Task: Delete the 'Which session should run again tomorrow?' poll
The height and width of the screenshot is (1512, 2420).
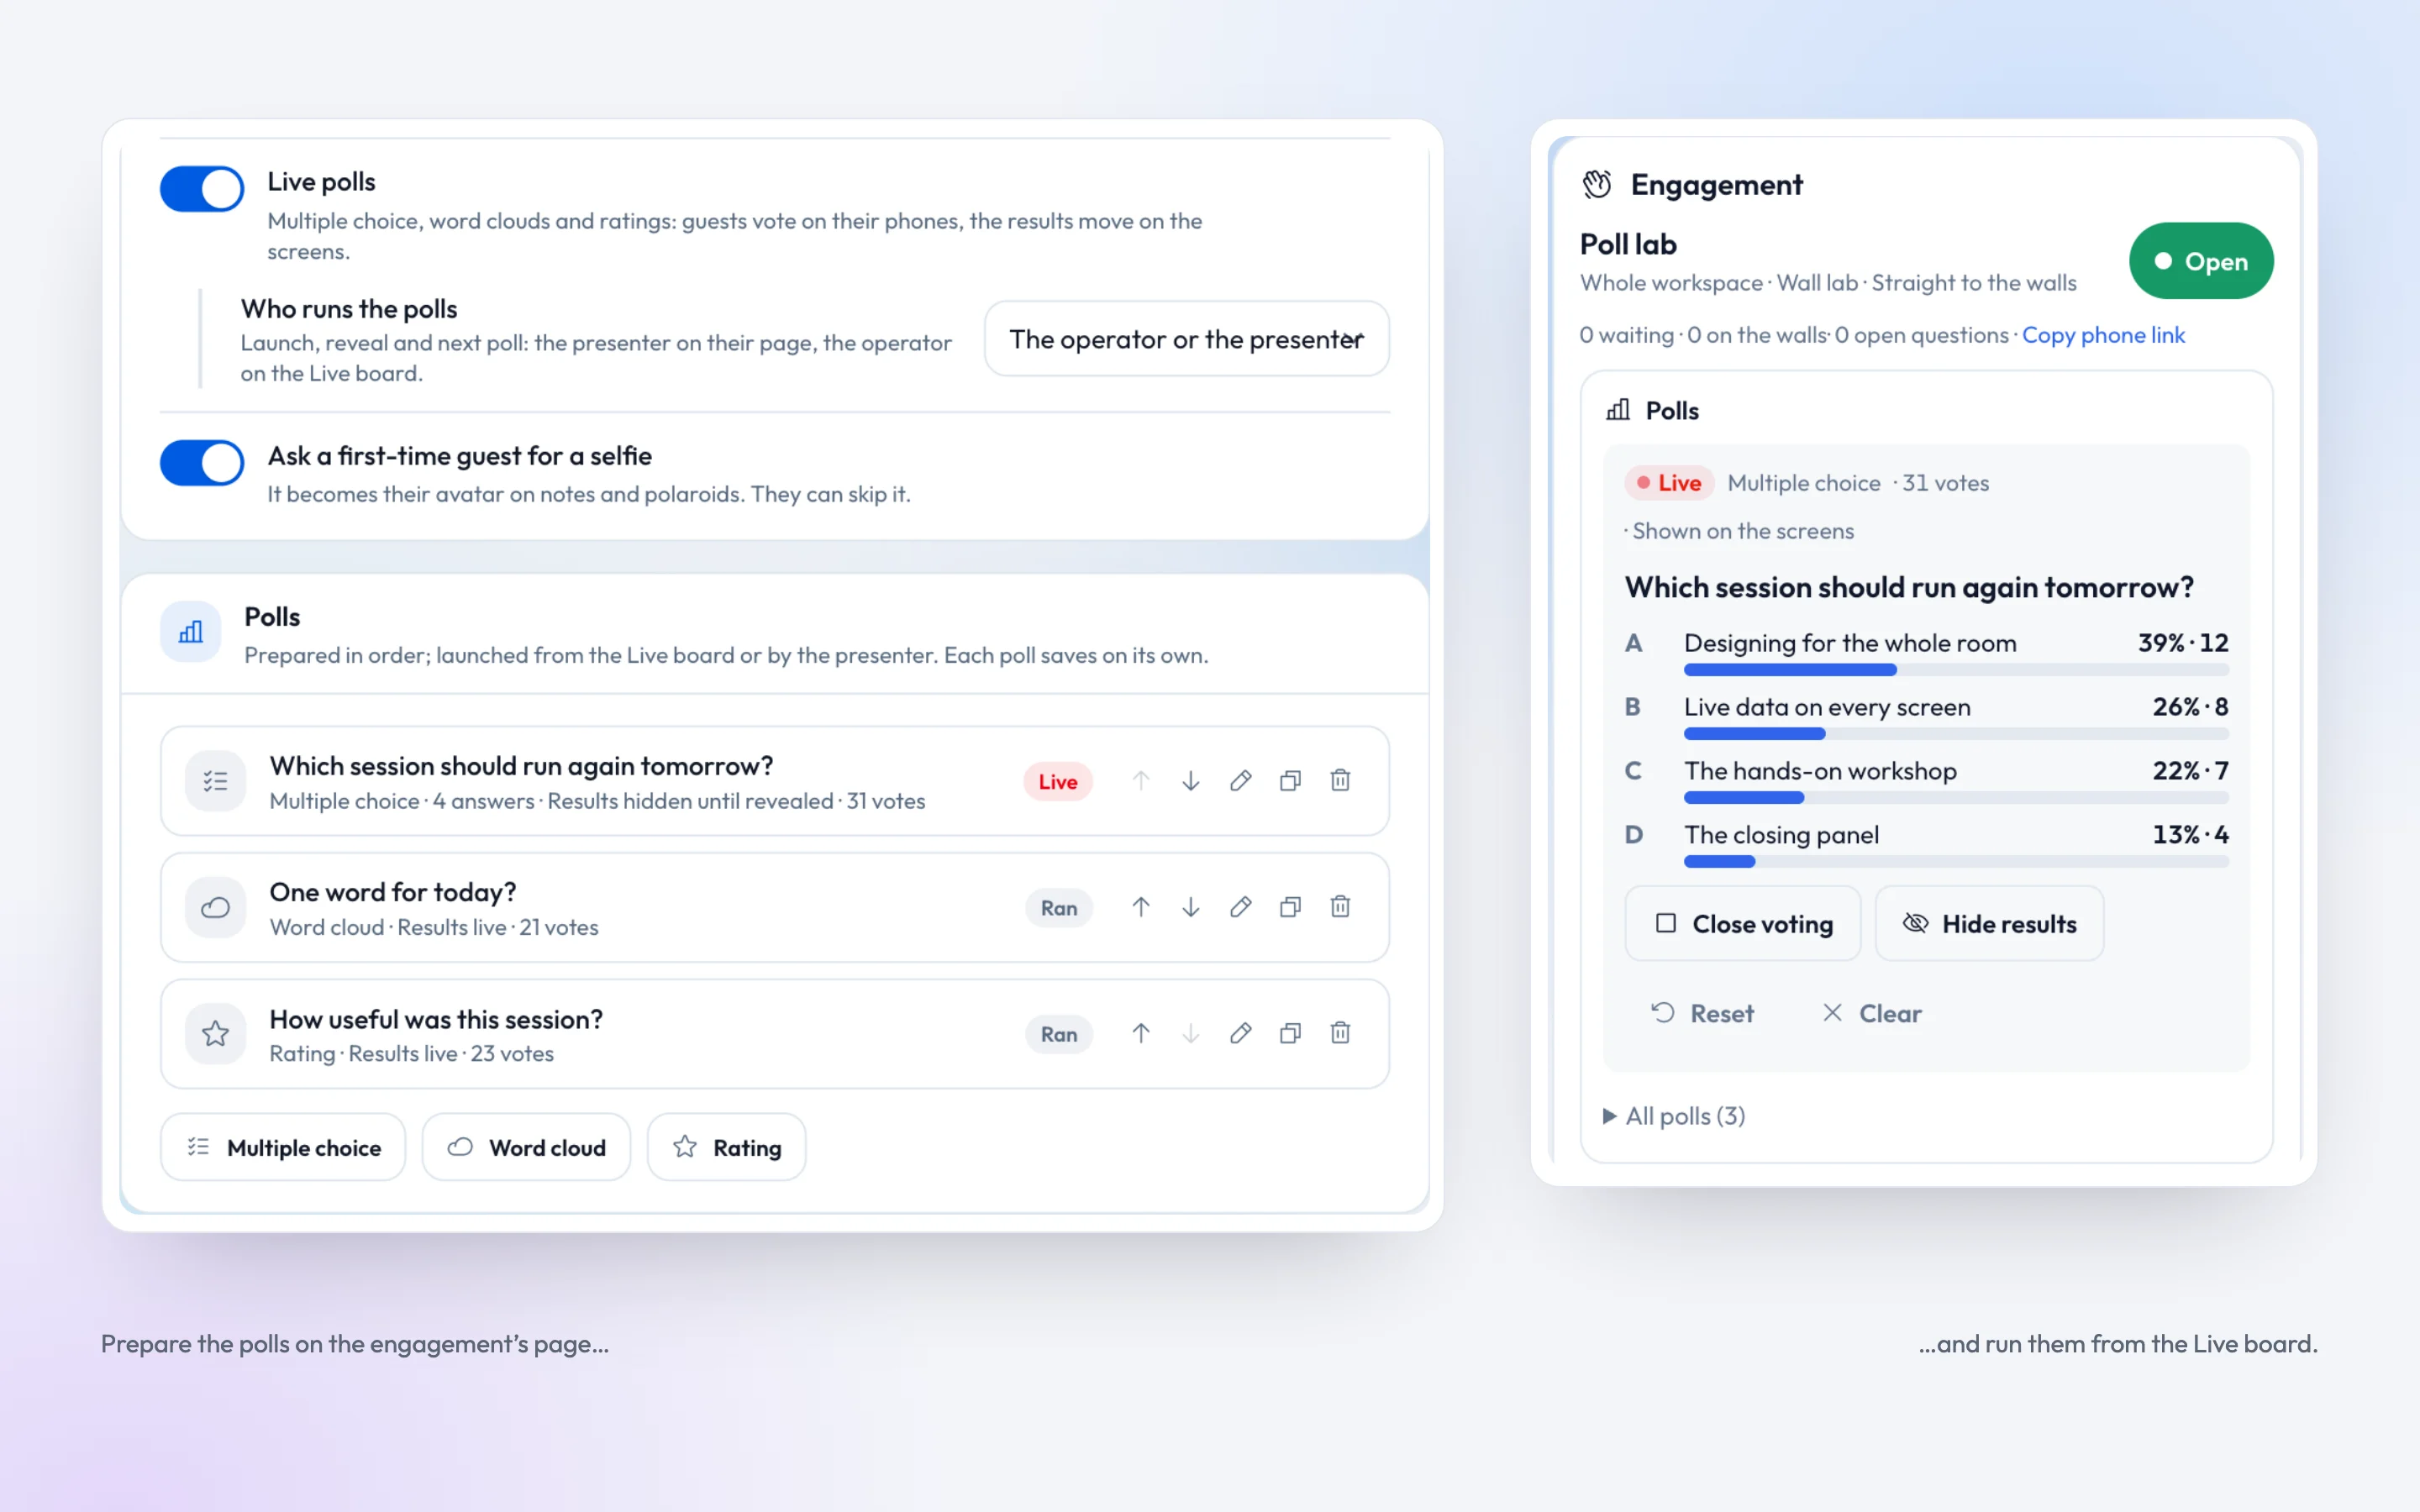Action: click(1340, 781)
